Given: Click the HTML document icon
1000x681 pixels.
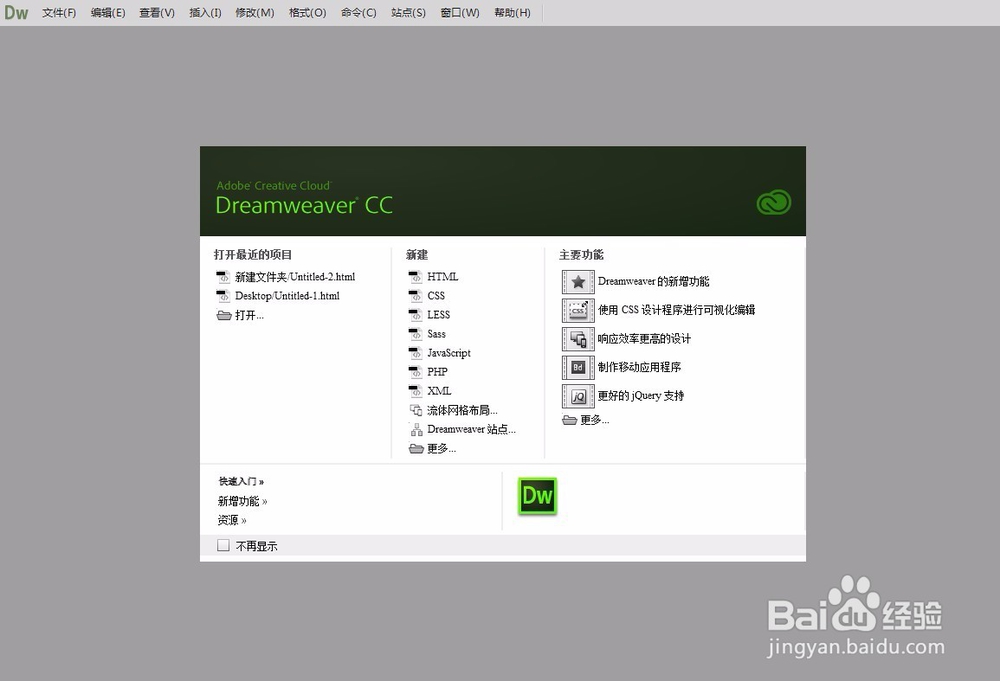Looking at the screenshot, I should click(x=416, y=277).
